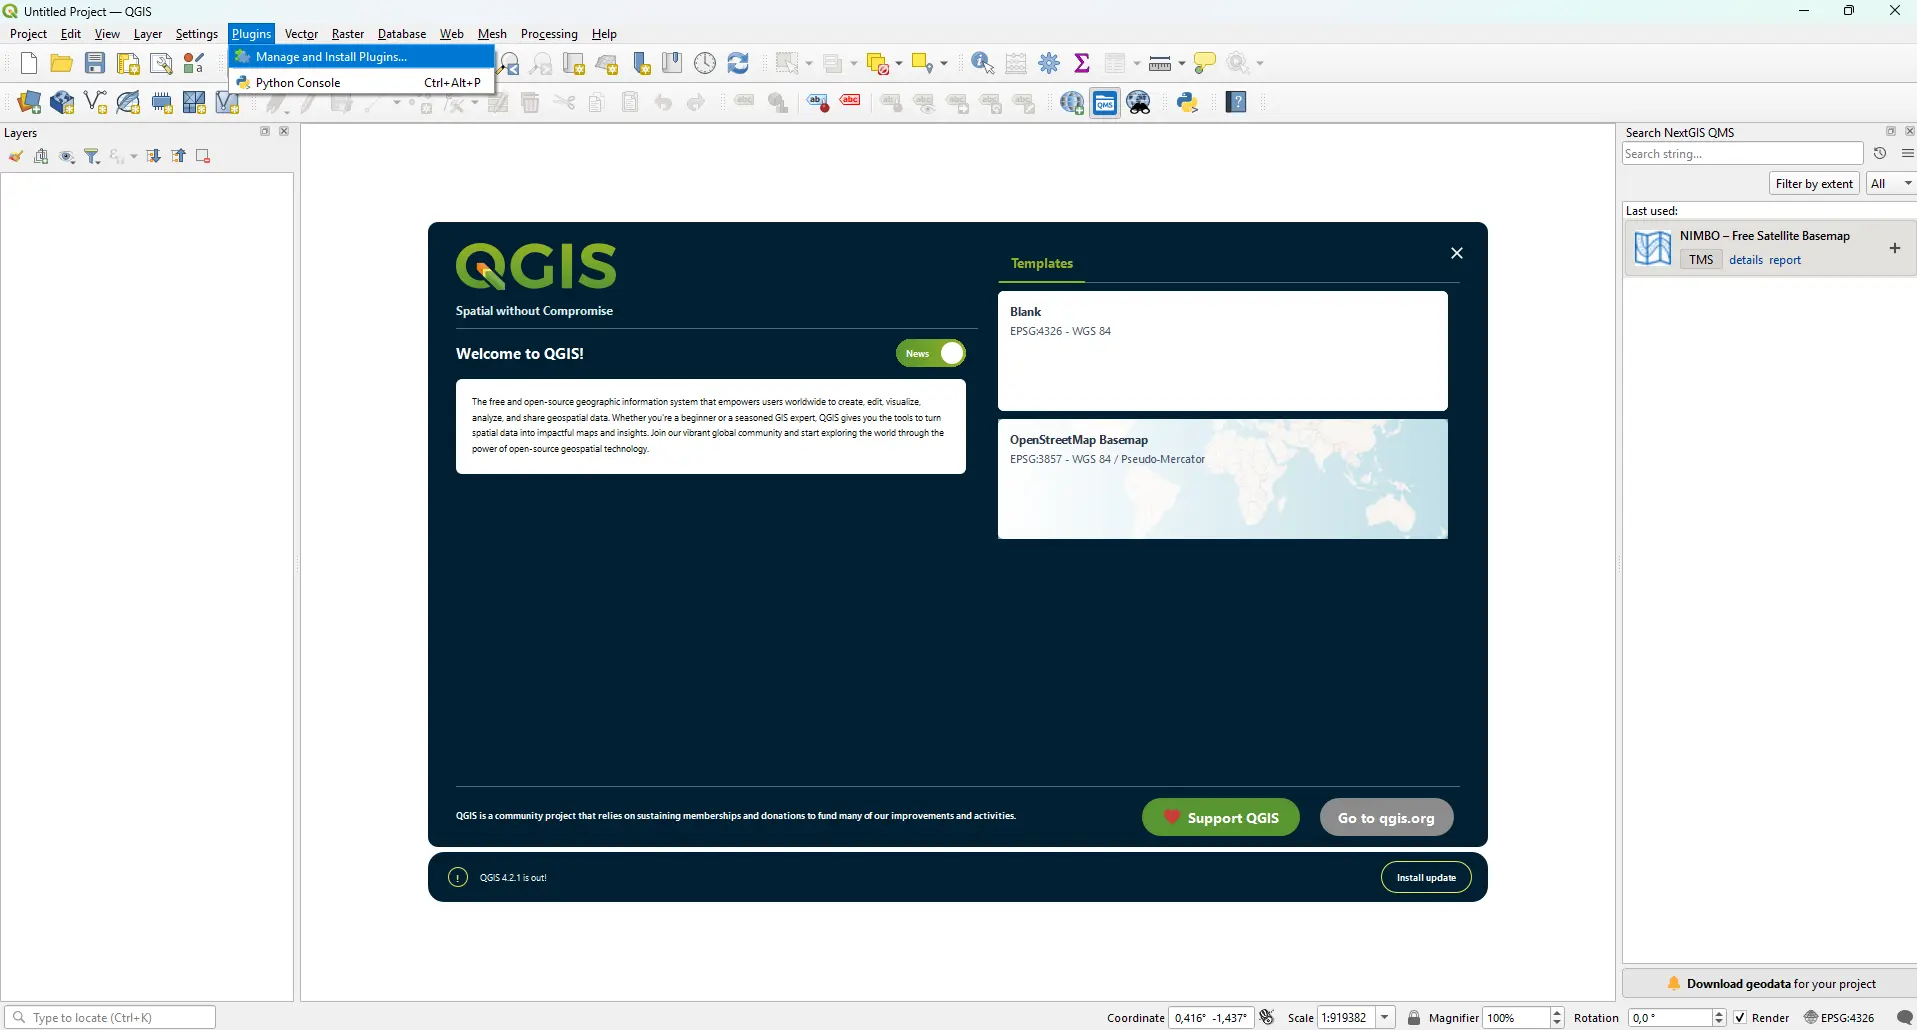The image size is (1917, 1030).
Task: Open the new print layout icon
Action: tap(128, 64)
